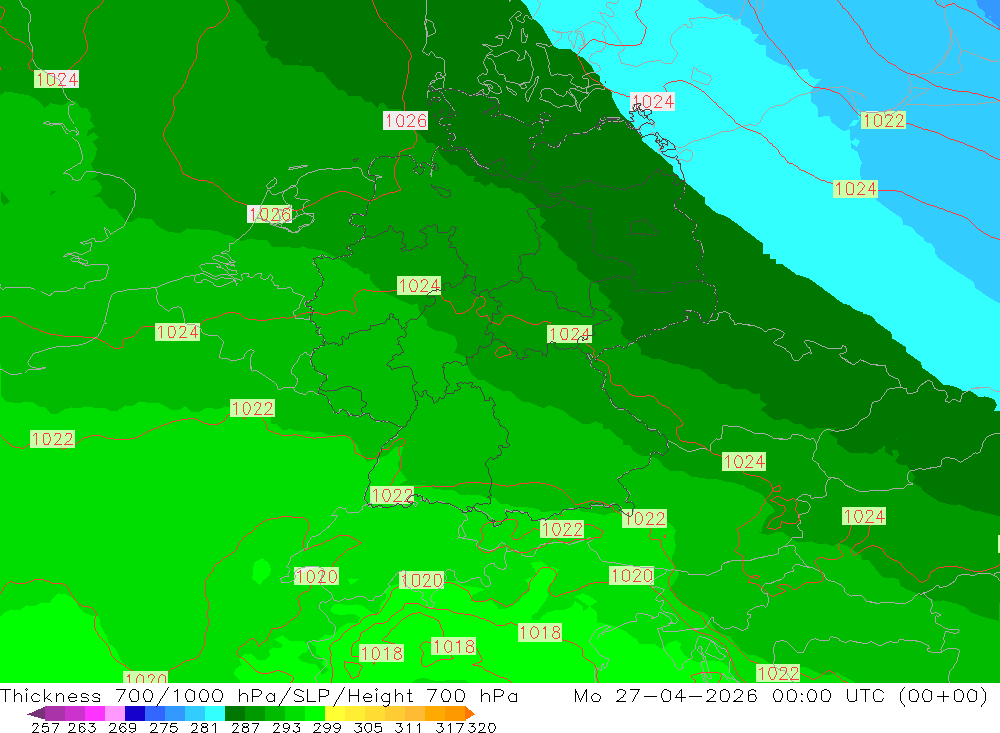This screenshot has width=1000, height=733.
Task: Select the darkest green legend swatch
Action: pos(235,713)
